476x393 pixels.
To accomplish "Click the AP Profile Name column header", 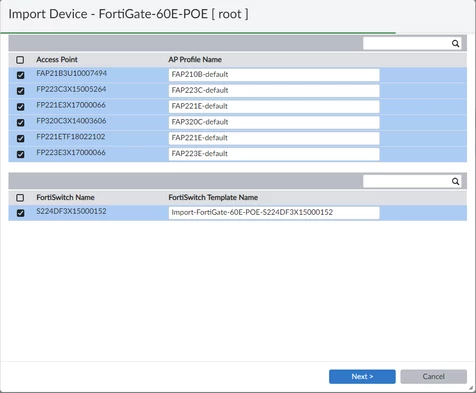I will [x=195, y=60].
